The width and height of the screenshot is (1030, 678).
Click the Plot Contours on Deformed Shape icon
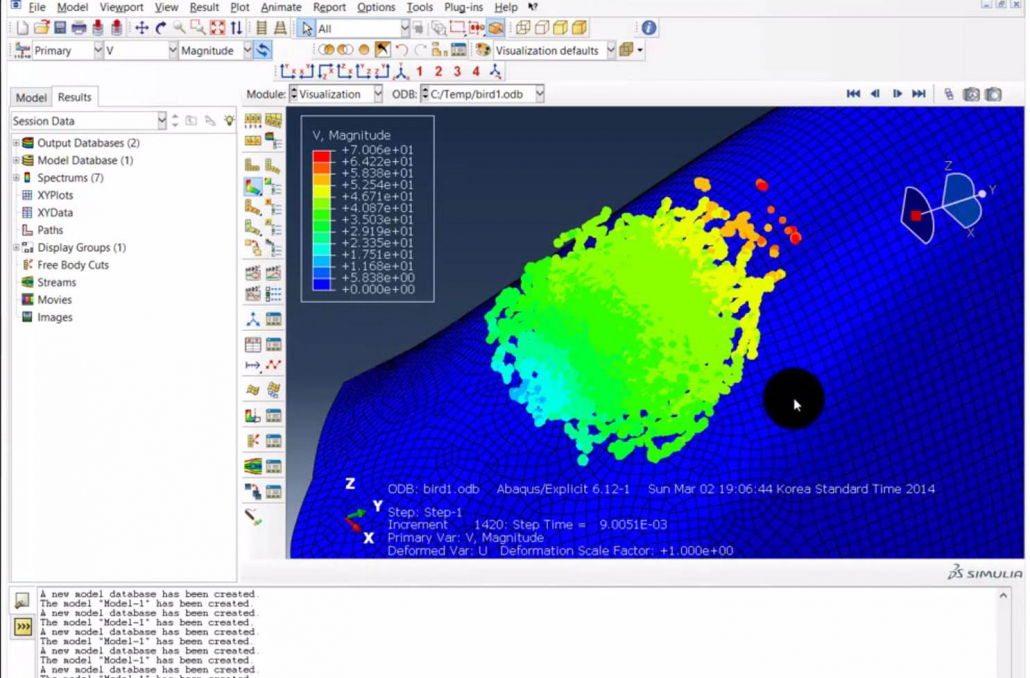tap(253, 186)
